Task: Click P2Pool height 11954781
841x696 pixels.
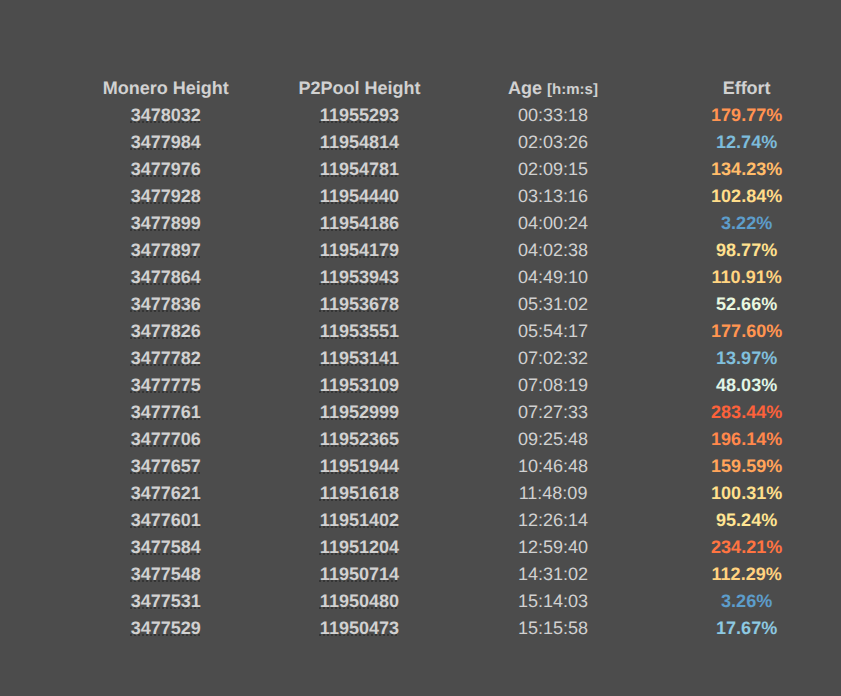Action: click(359, 169)
